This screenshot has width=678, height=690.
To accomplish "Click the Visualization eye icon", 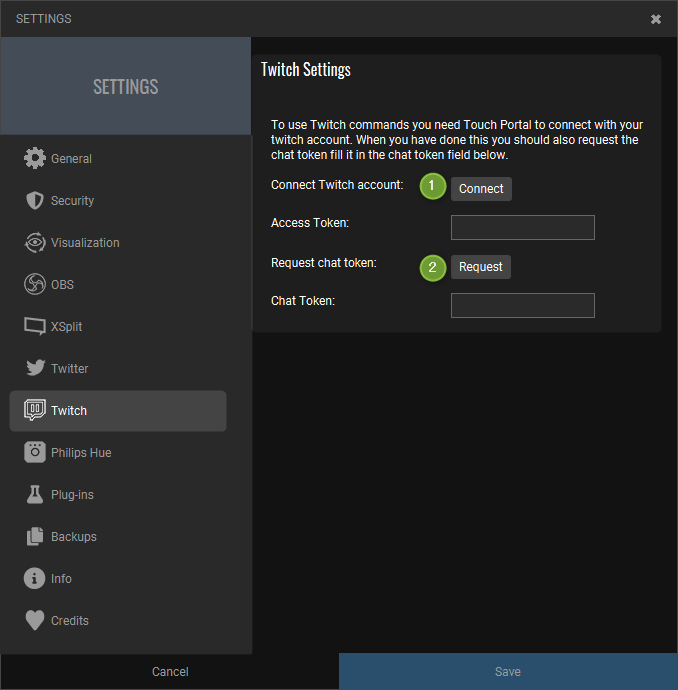I will point(35,242).
